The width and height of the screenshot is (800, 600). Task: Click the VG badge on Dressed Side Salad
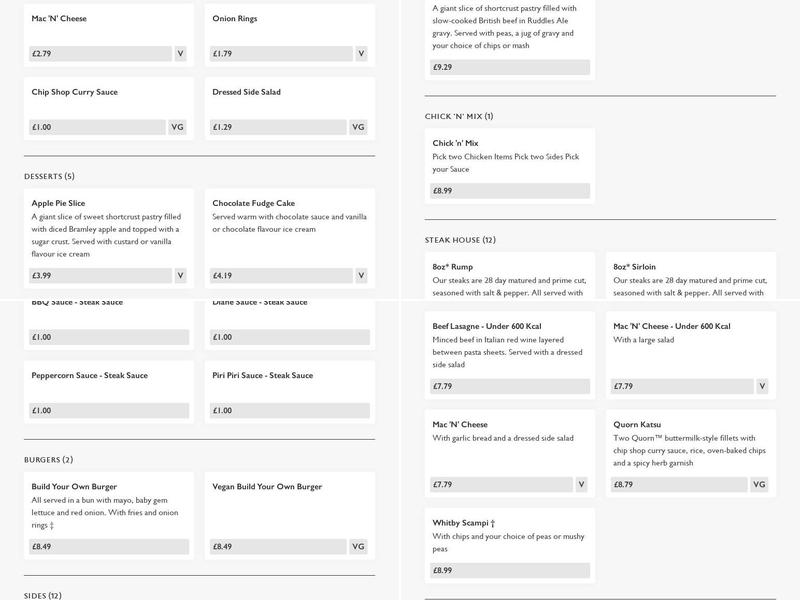(x=359, y=128)
